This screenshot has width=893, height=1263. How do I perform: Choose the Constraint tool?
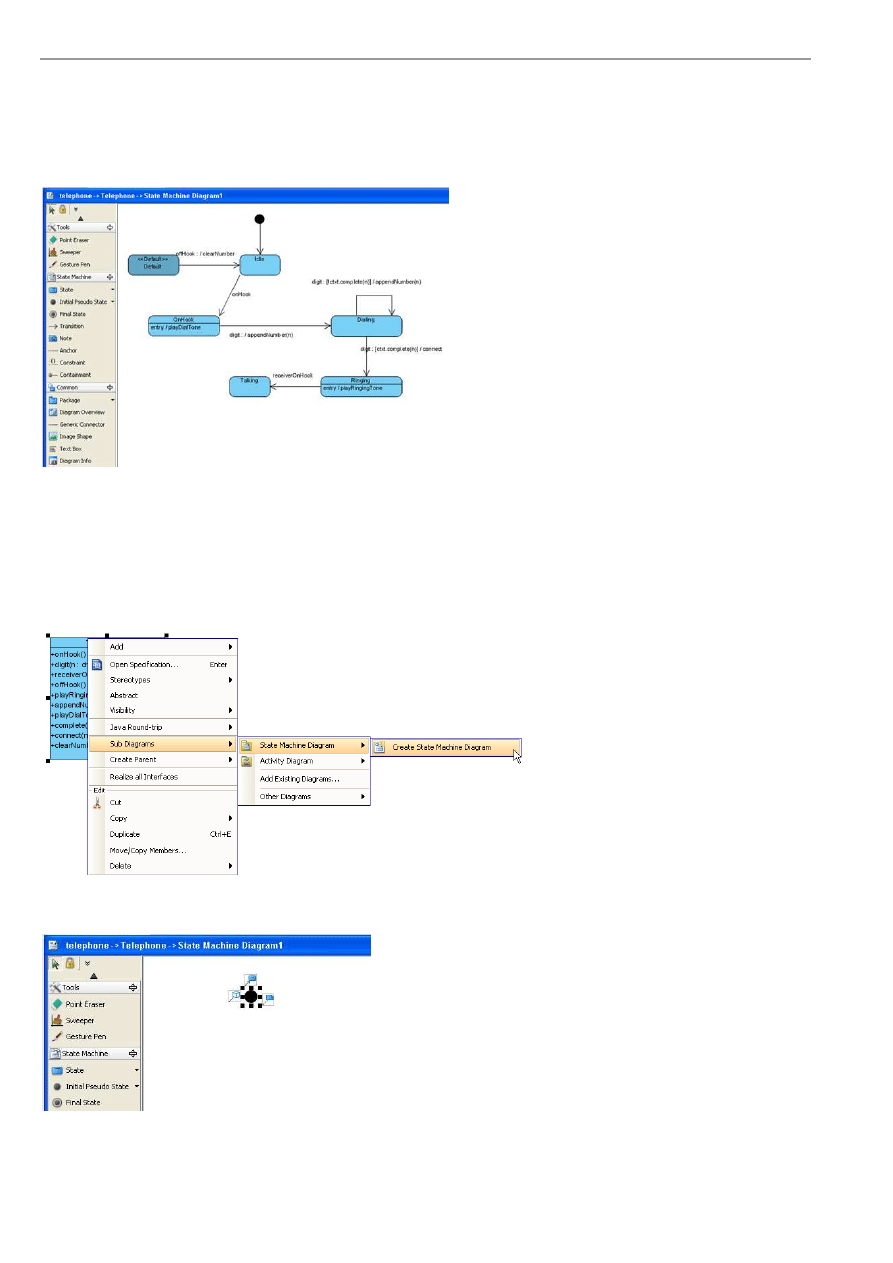coord(71,362)
